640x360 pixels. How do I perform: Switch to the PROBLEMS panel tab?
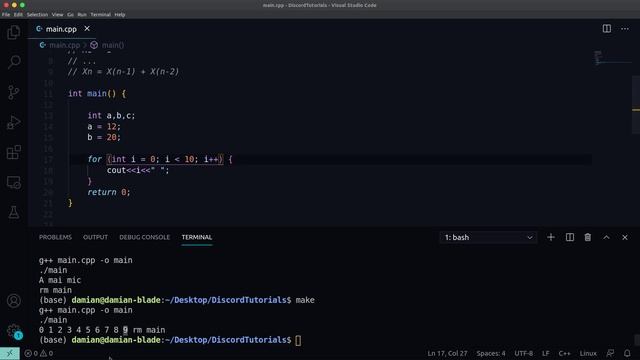click(56, 237)
